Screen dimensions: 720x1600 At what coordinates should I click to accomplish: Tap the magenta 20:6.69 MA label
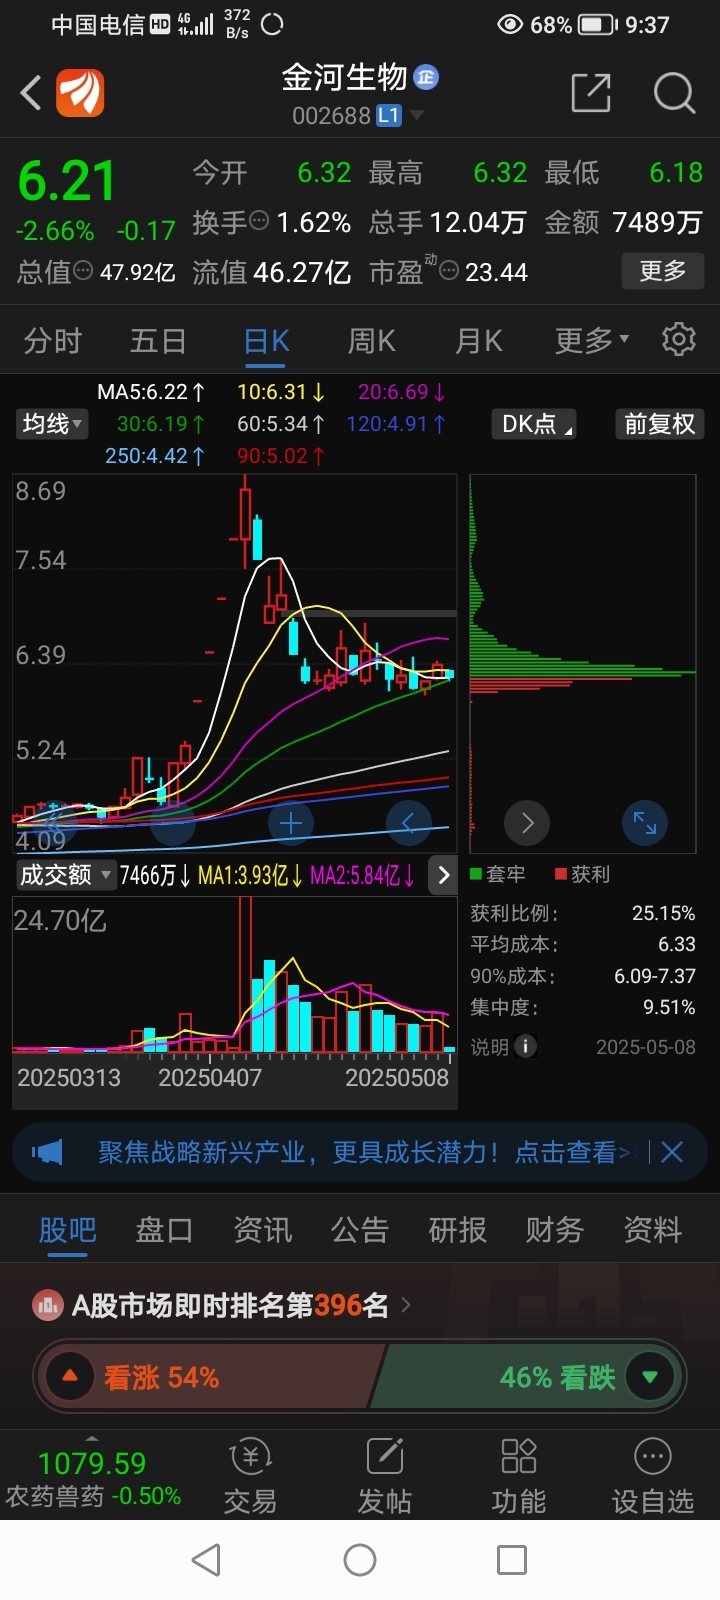coord(402,392)
